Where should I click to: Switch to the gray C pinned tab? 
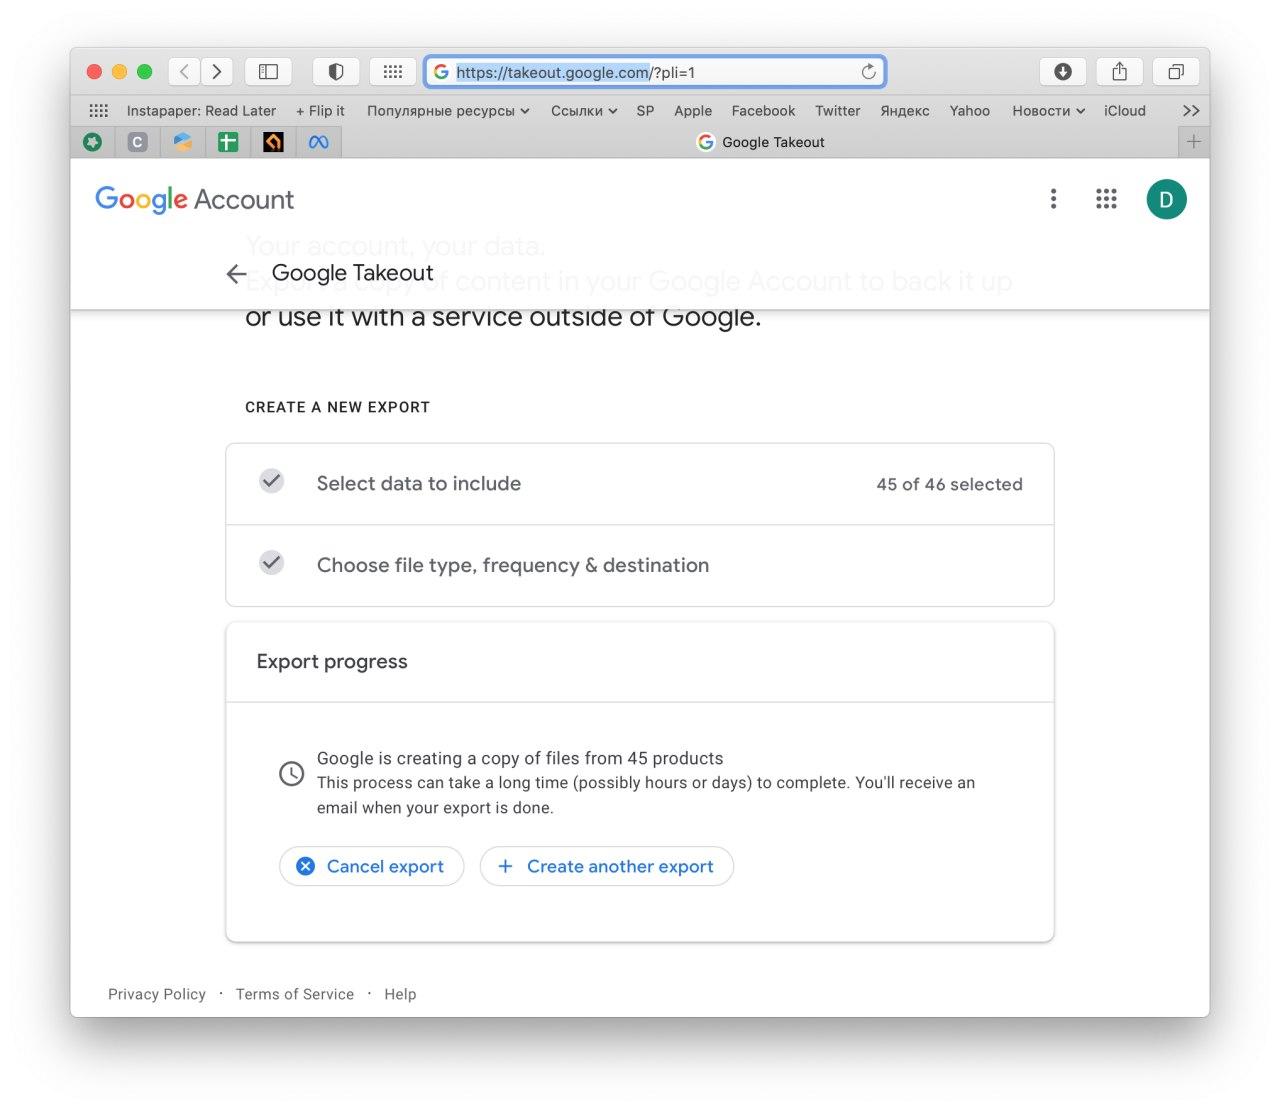tap(138, 142)
